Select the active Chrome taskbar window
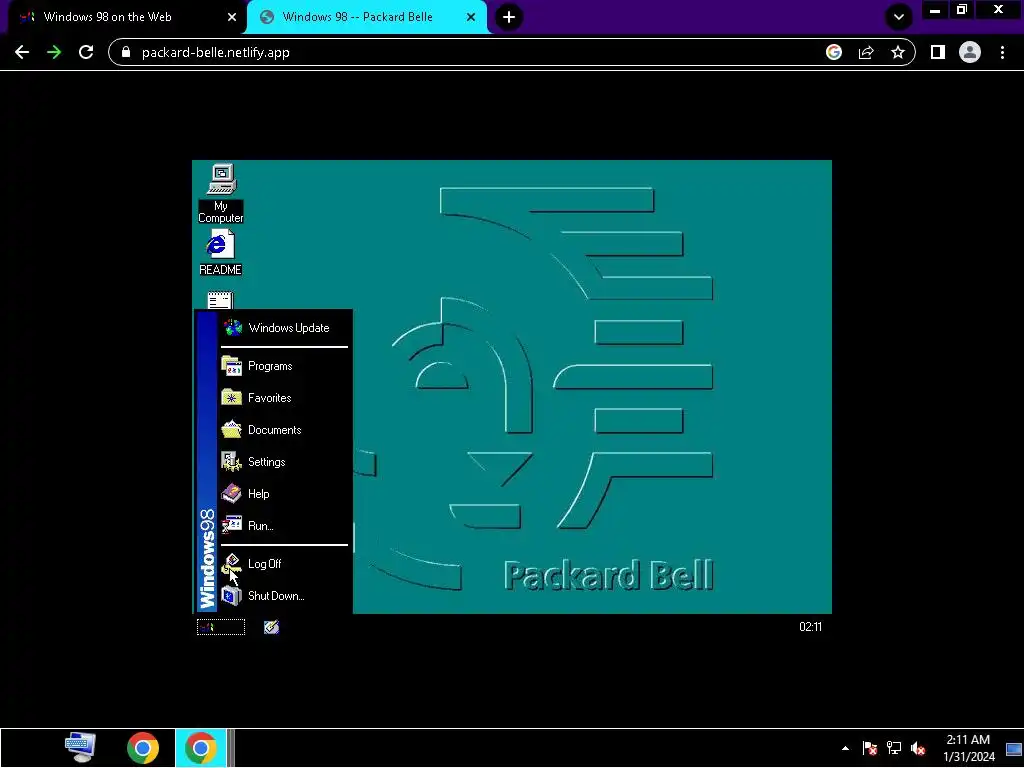This screenshot has width=1024, height=768. (200, 748)
